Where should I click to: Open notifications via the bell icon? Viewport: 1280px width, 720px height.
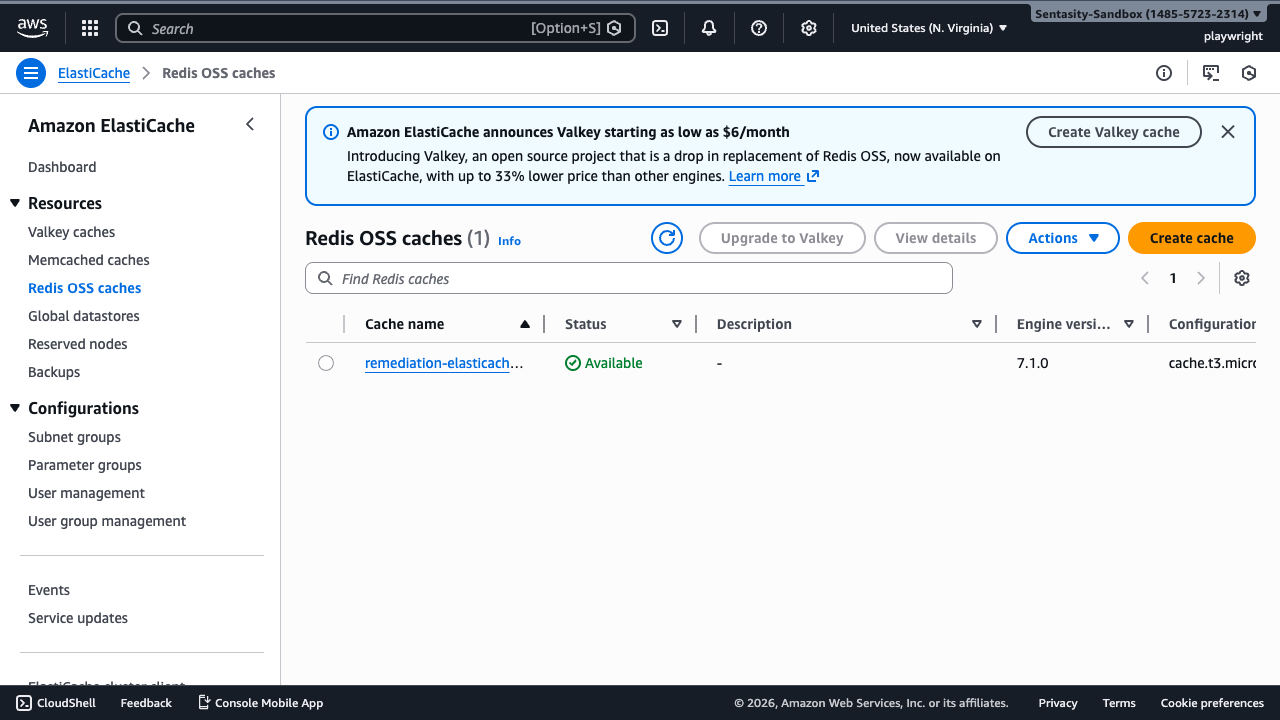(x=708, y=27)
